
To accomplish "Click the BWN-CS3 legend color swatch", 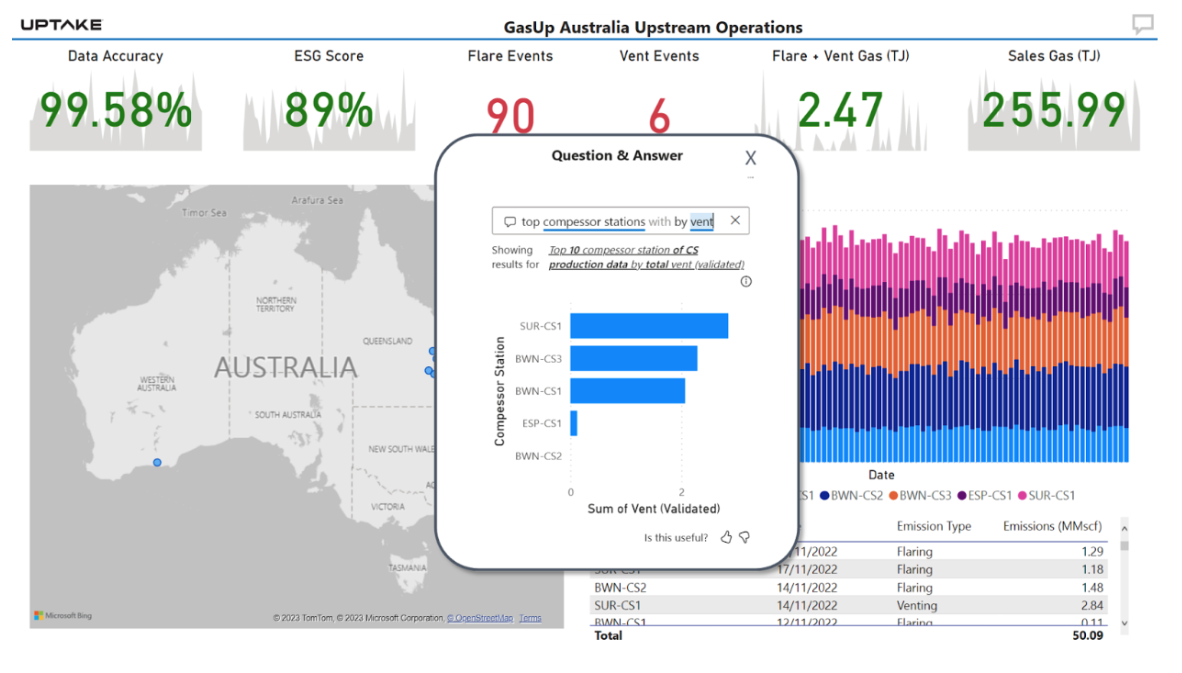I will [893, 496].
